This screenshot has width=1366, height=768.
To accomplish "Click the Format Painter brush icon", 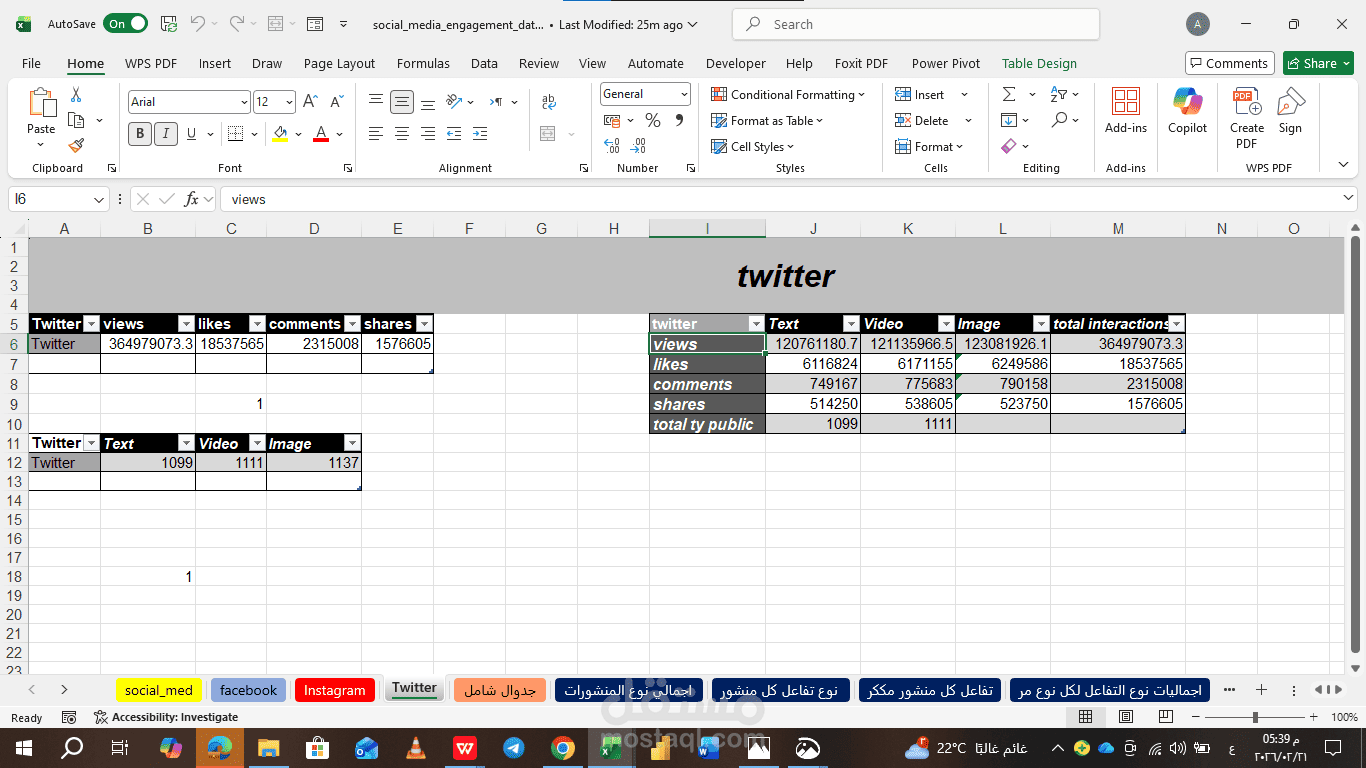I will (76, 145).
